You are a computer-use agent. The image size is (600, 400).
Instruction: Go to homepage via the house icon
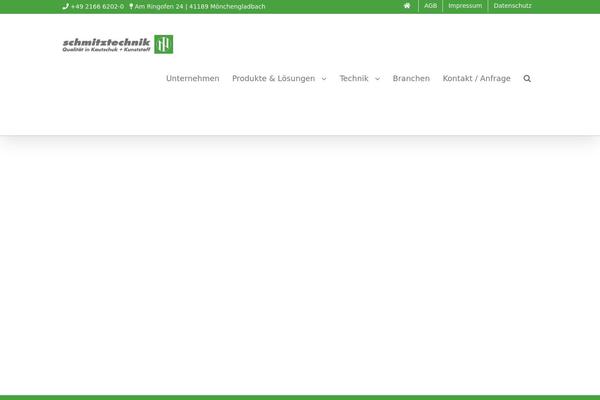click(x=407, y=6)
